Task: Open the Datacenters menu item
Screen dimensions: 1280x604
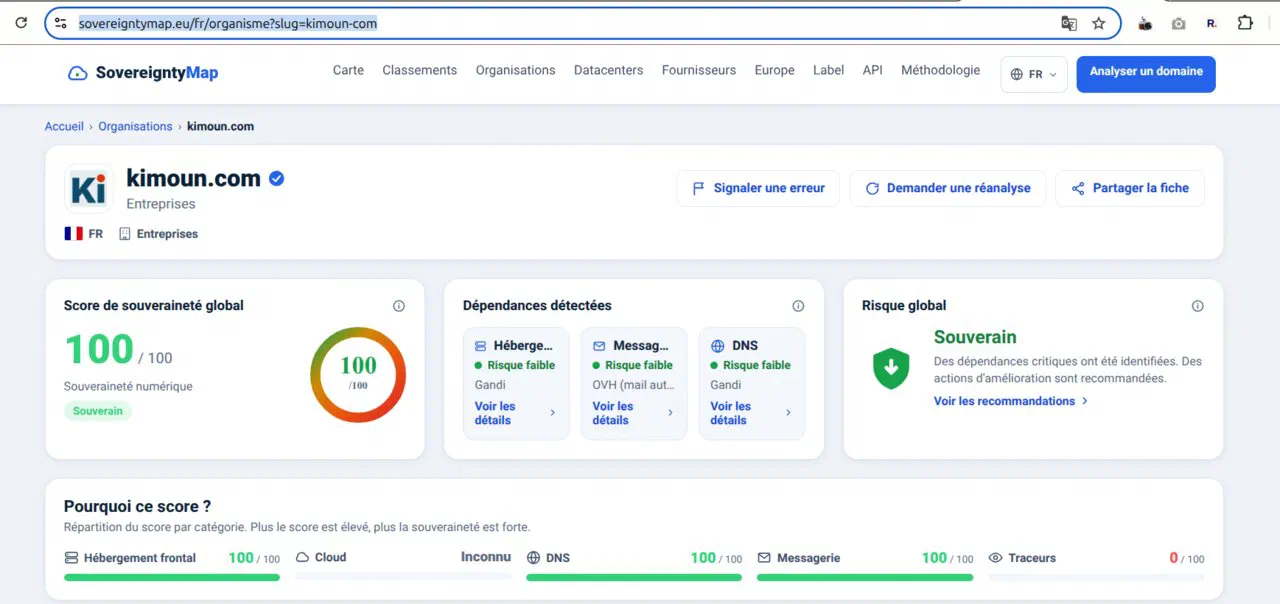Action: coord(608,70)
